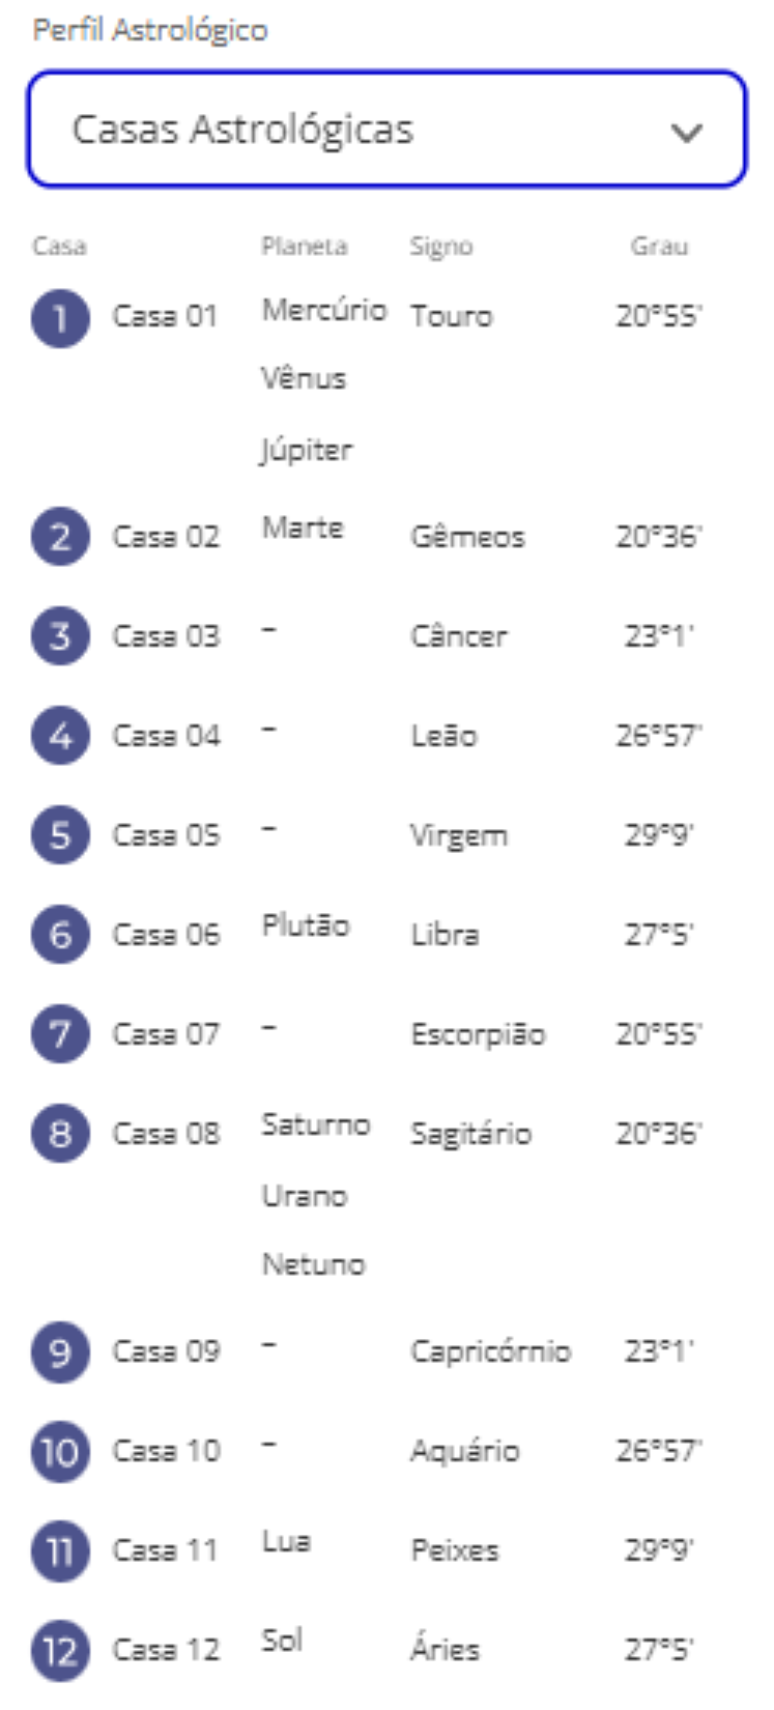Select the number 2 house badge
Image resolution: width=774 pixels, height=1710 pixels.
60,537
